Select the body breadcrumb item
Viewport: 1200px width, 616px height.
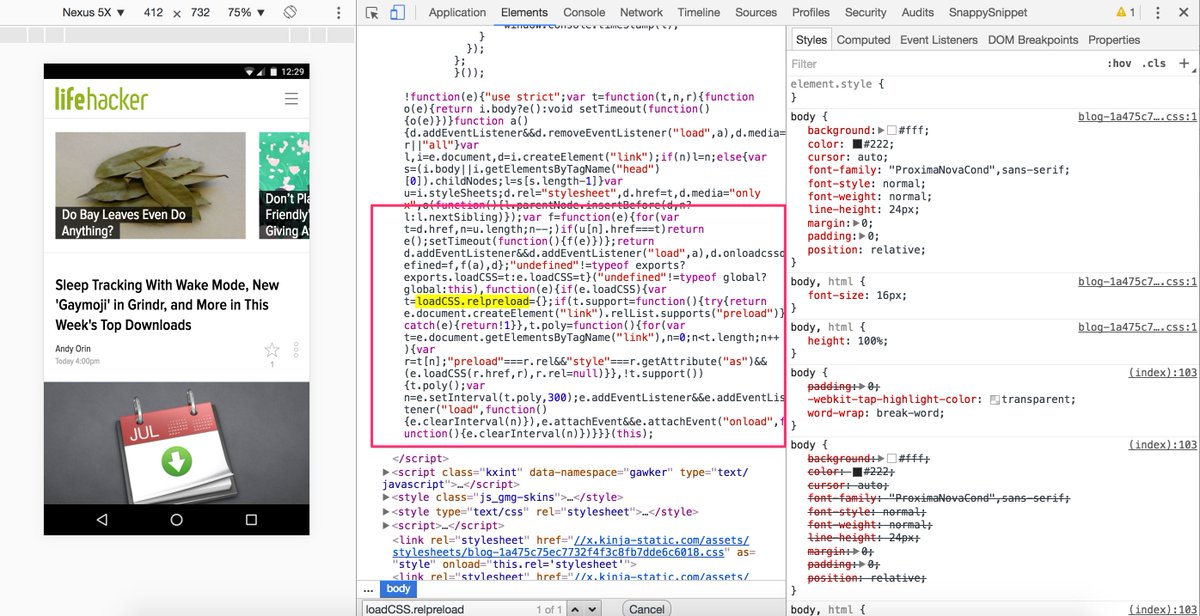click(x=398, y=589)
